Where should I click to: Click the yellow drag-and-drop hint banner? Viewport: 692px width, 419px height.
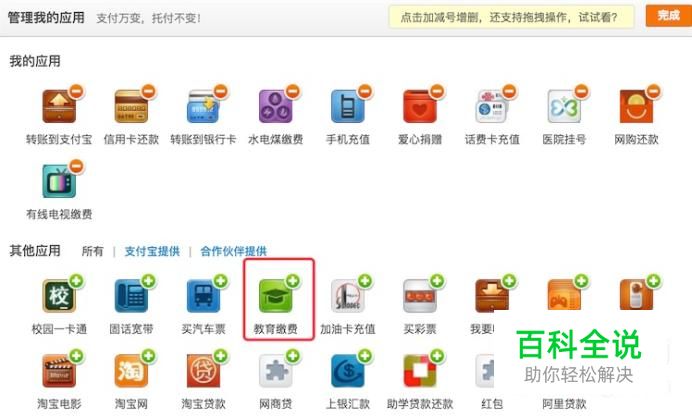(x=511, y=17)
